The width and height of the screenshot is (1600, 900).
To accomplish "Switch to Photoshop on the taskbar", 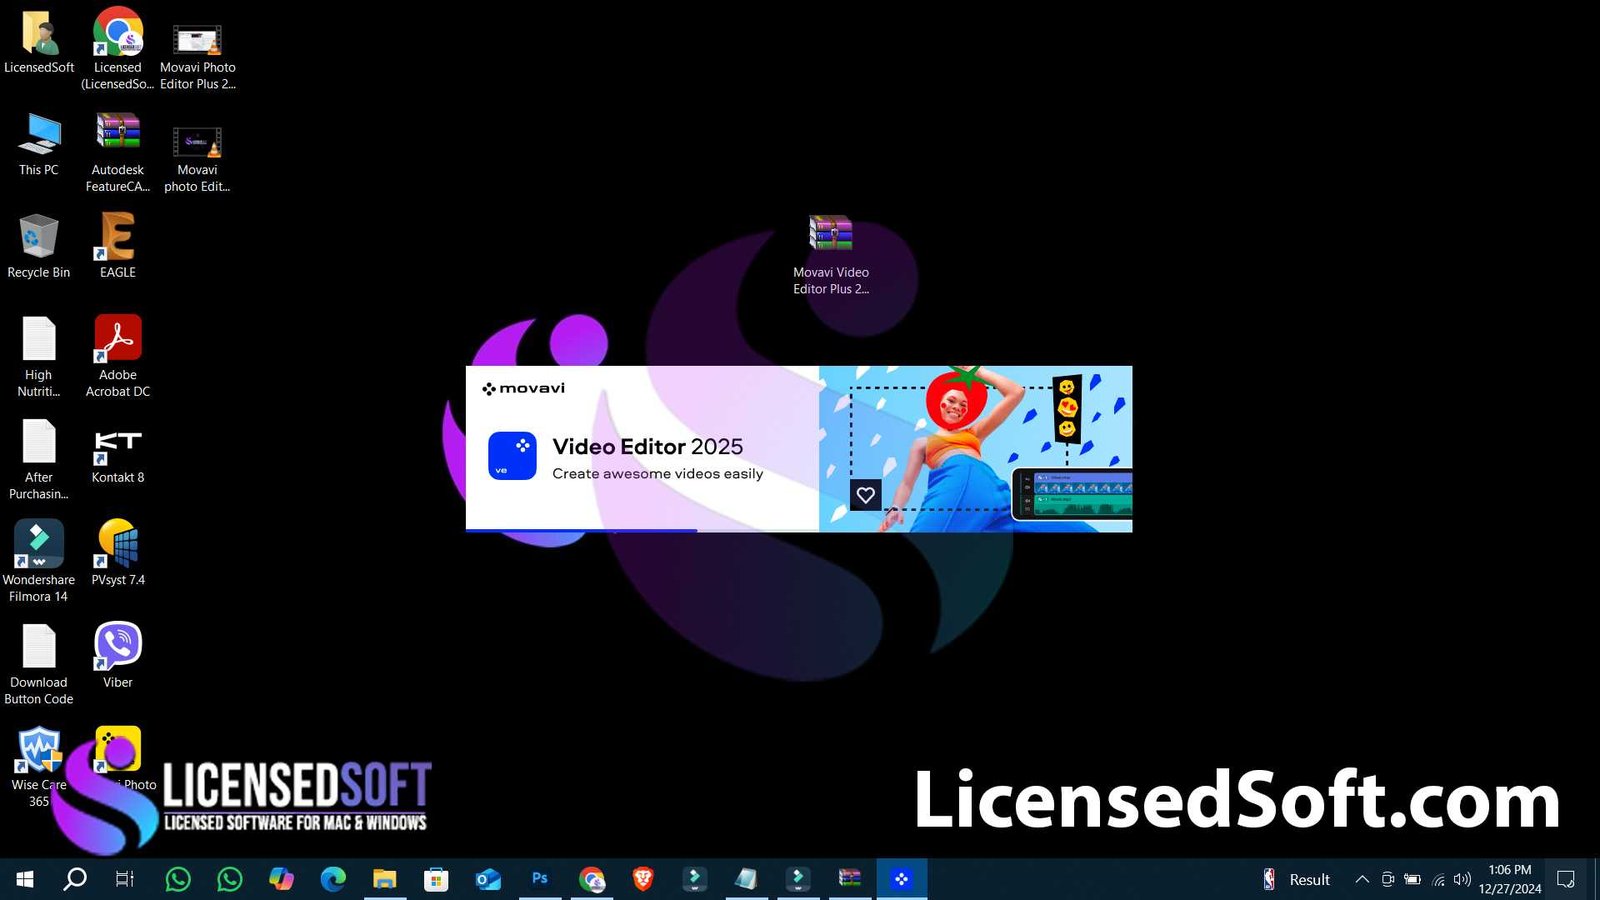I will pos(540,879).
